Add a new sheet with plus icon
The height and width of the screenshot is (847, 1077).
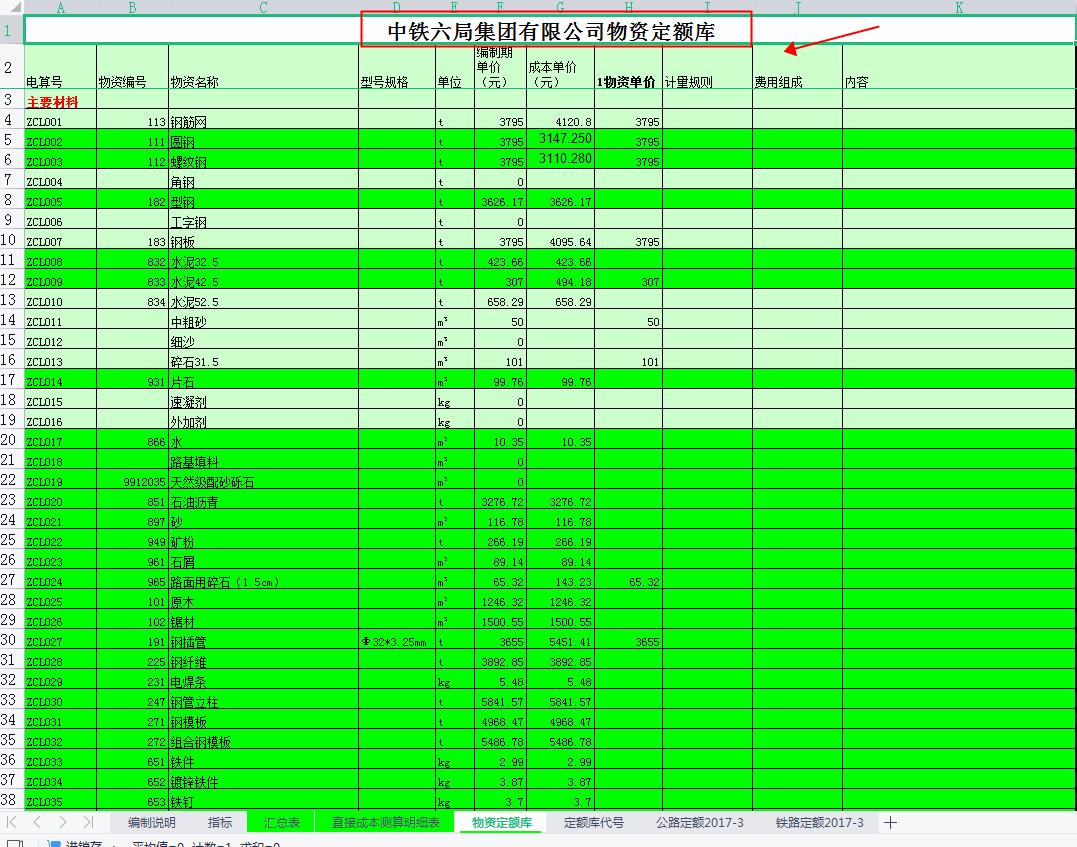coord(890,822)
